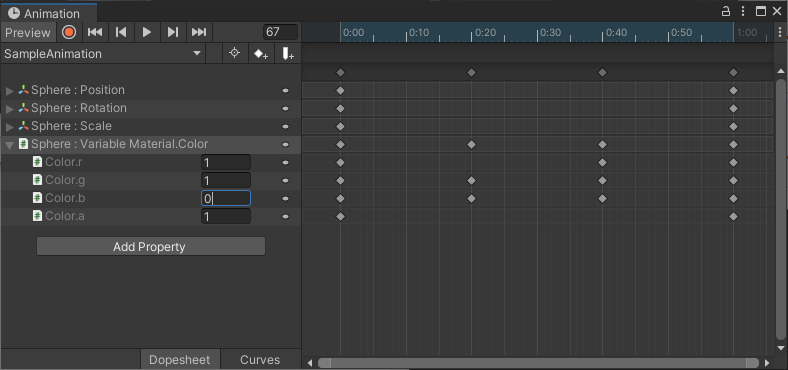Screen dimensions: 788x370
Task: Switch to the Curves tab
Action: 260,360
